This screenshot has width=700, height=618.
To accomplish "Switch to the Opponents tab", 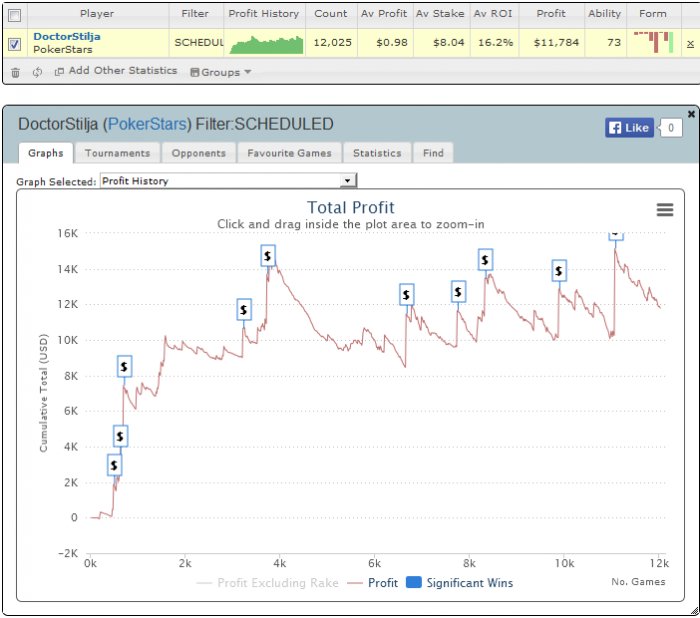I will [199, 153].
